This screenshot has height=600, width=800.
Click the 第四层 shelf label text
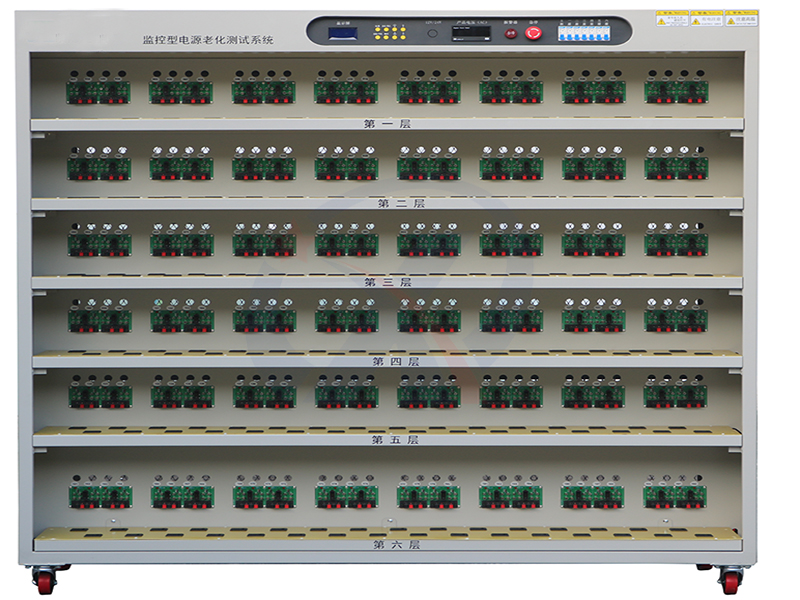[x=396, y=360]
